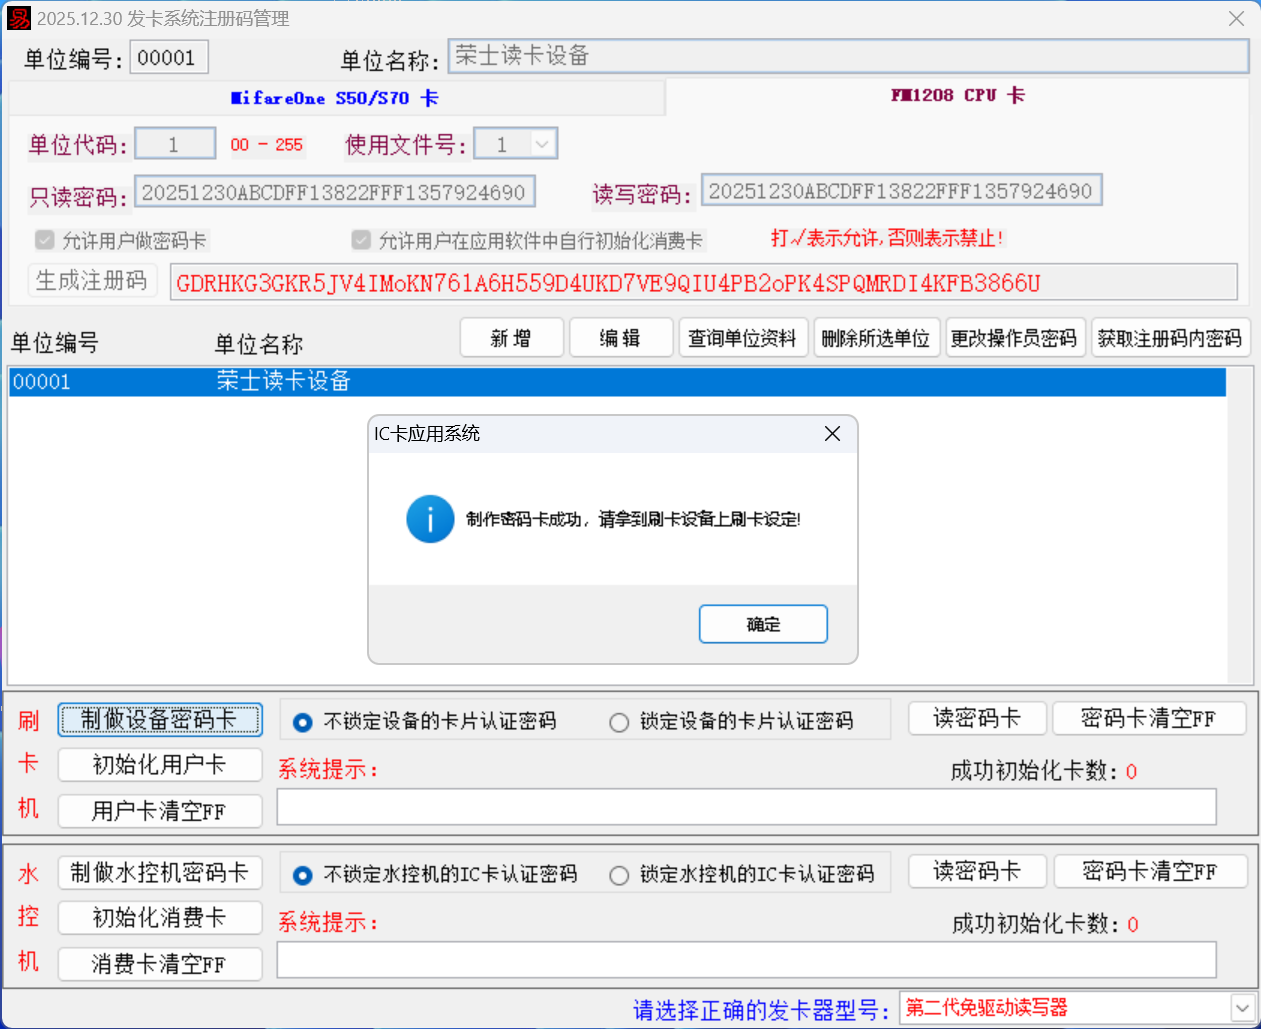Select 锁定设备的卡片认证密码 radio option
1261x1029 pixels.
tap(619, 722)
